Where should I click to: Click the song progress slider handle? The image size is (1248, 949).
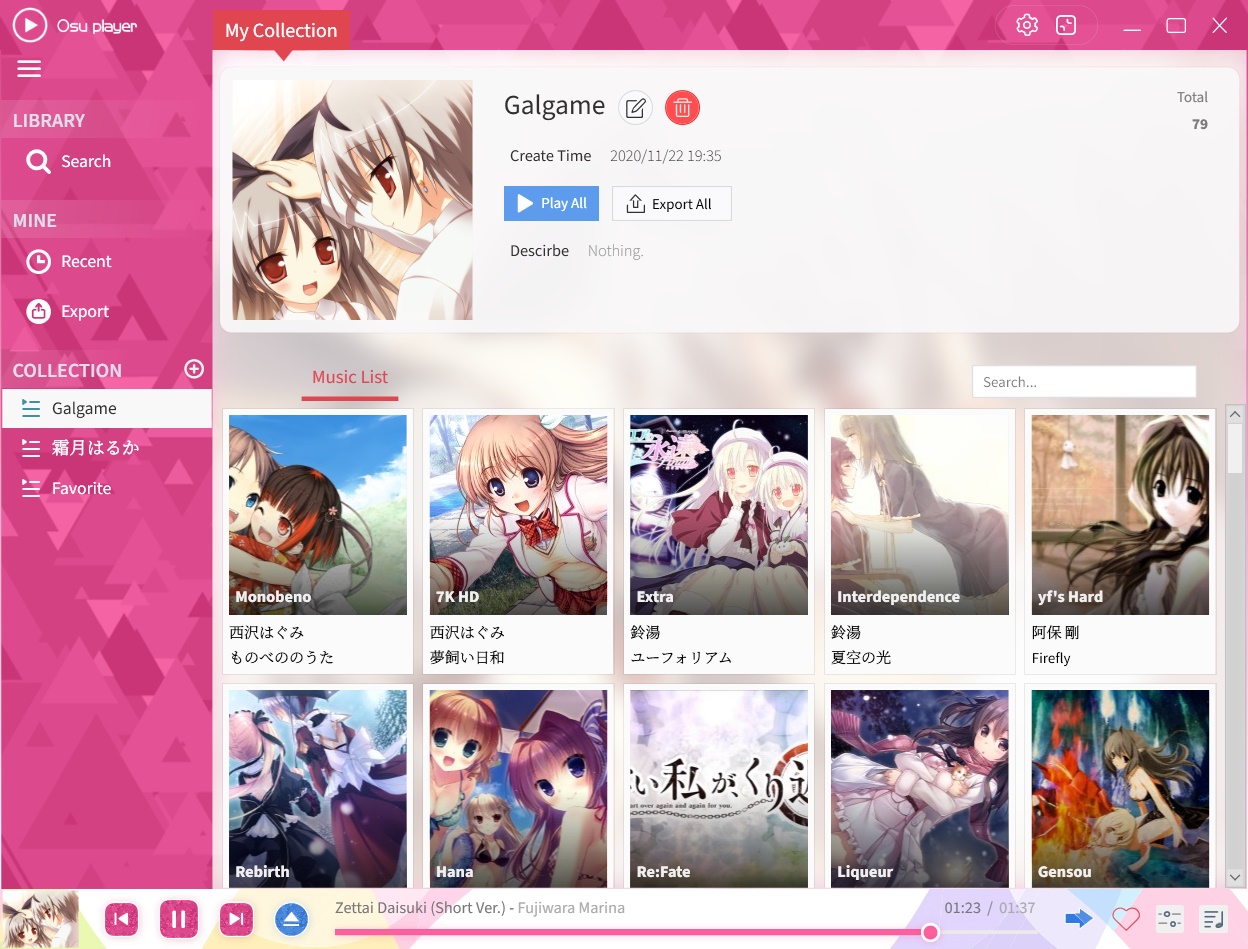point(930,932)
